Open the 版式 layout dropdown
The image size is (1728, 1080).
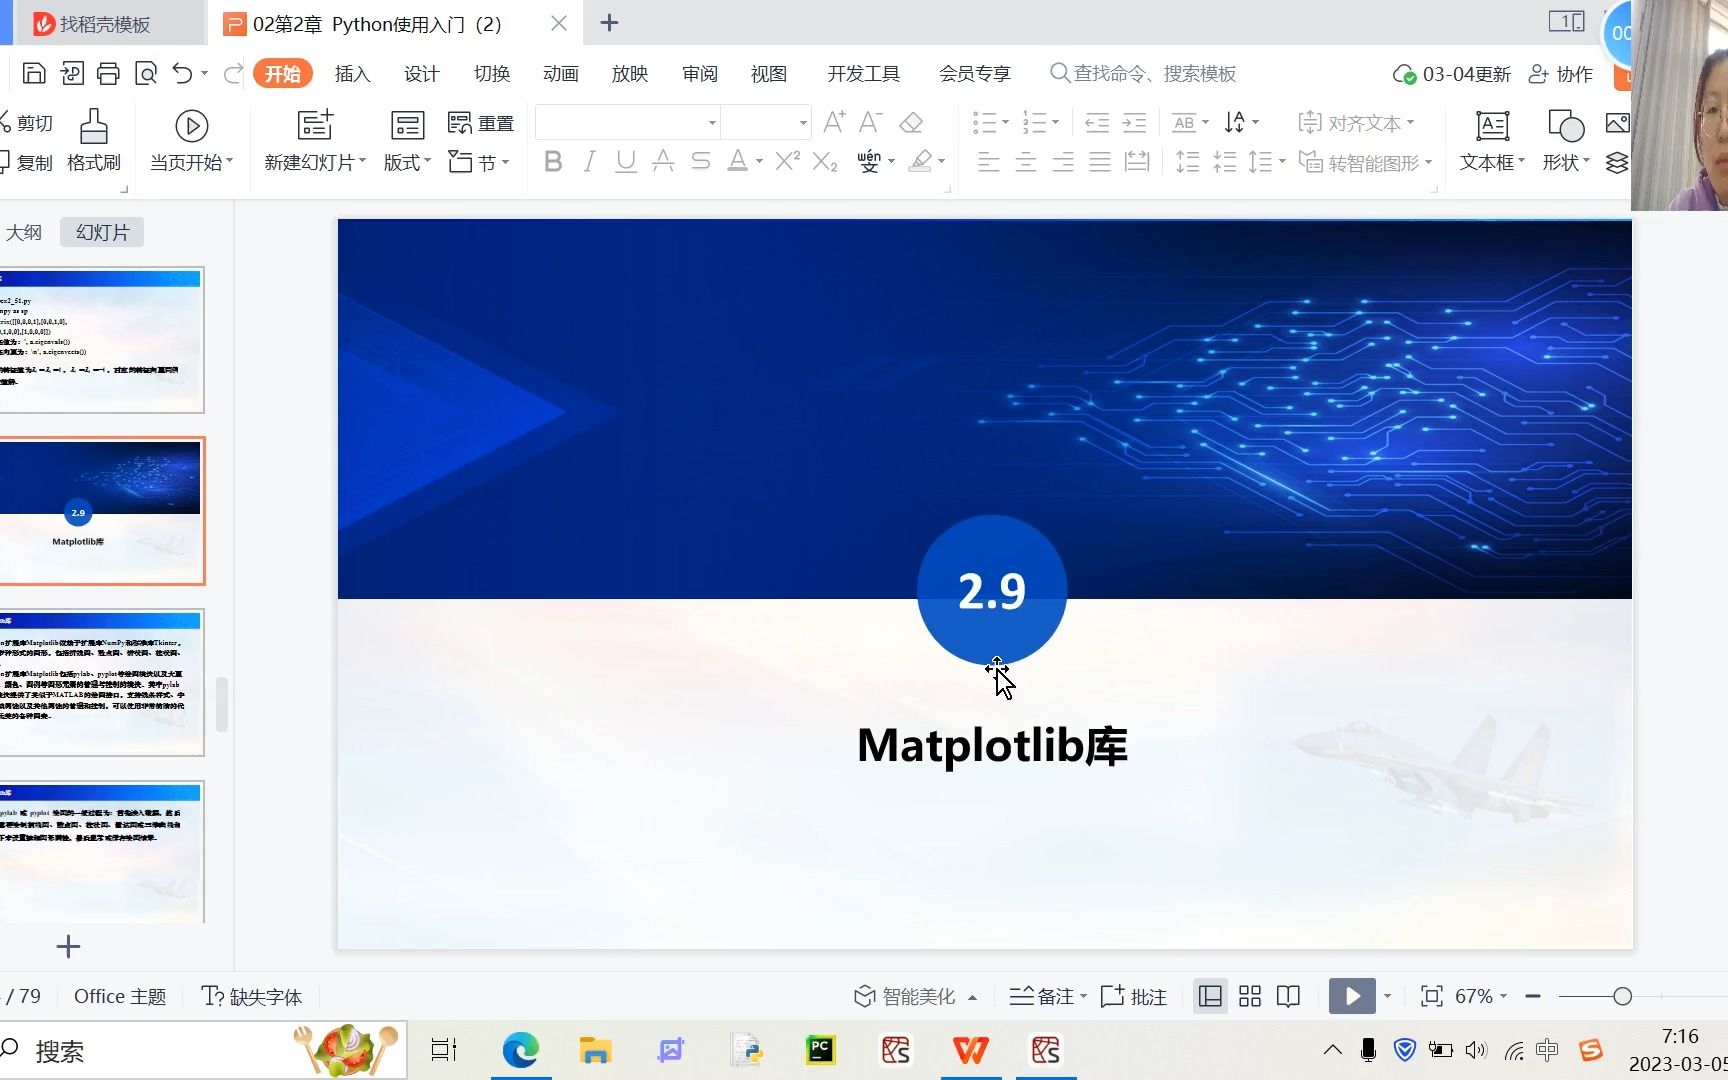[x=406, y=161]
